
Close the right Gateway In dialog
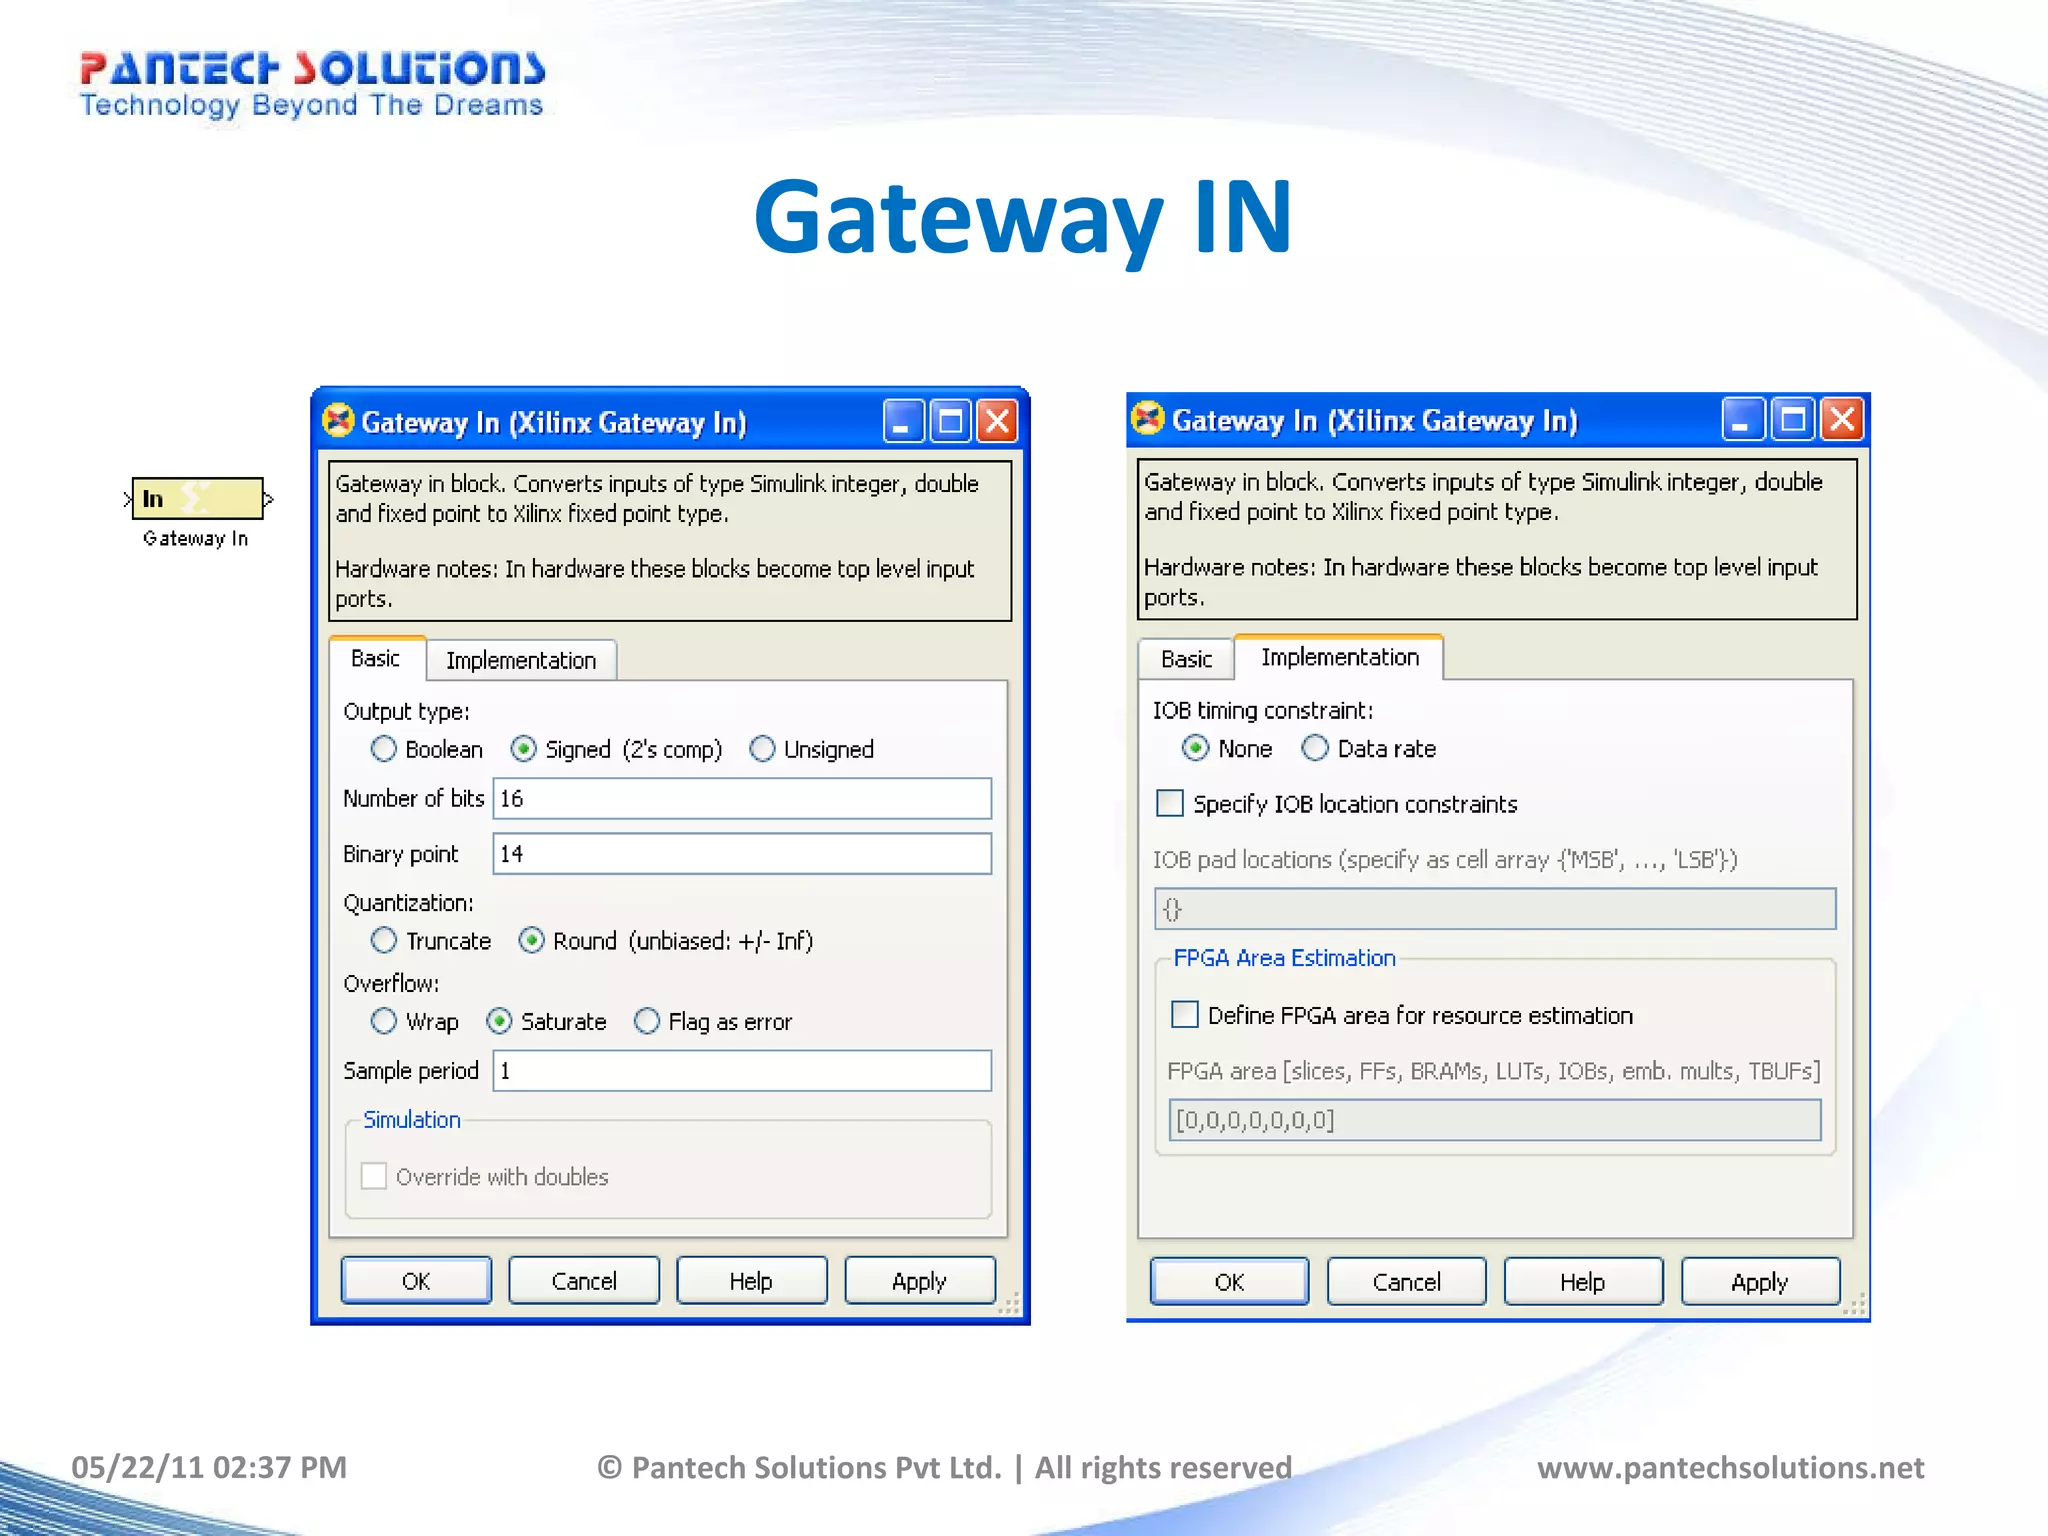point(1842,419)
